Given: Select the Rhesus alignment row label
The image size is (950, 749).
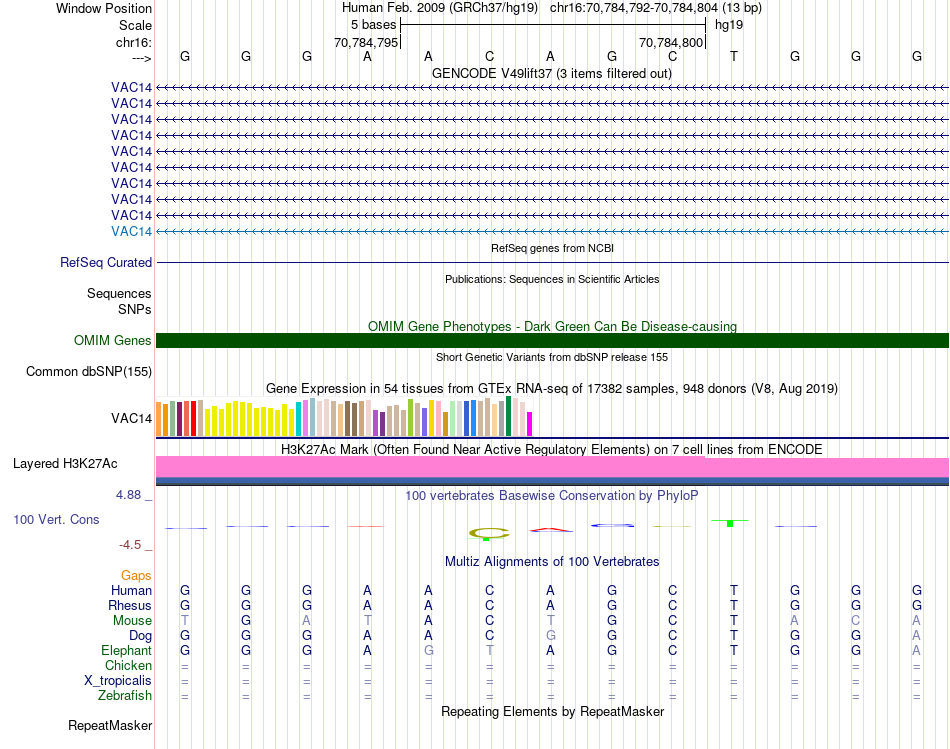Looking at the screenshot, I should [130, 605].
